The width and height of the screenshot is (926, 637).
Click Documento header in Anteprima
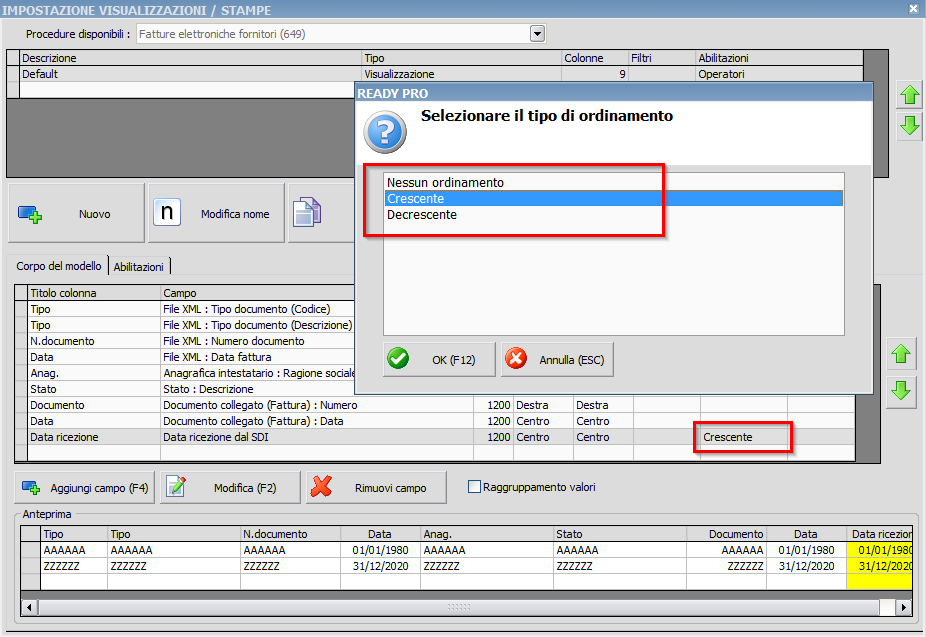[x=726, y=534]
